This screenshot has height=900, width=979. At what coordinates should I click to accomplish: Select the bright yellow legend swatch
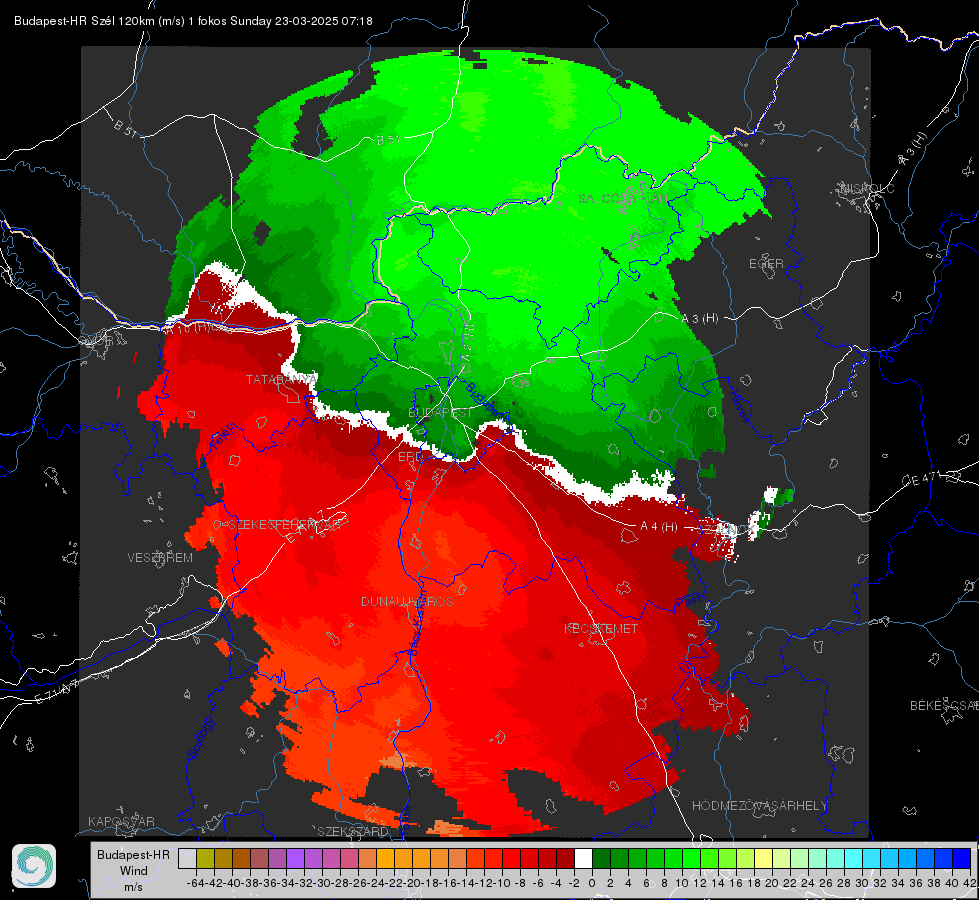click(764, 859)
